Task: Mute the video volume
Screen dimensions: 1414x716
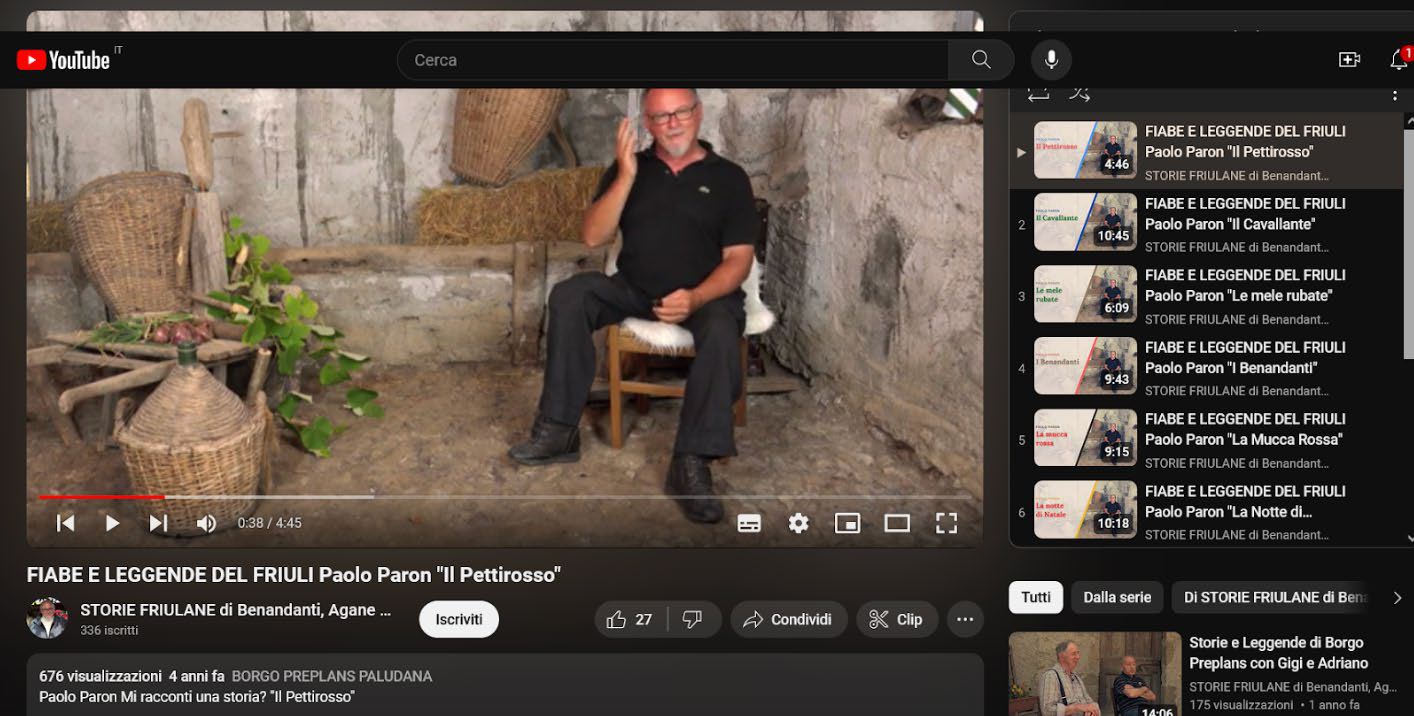Action: point(206,523)
